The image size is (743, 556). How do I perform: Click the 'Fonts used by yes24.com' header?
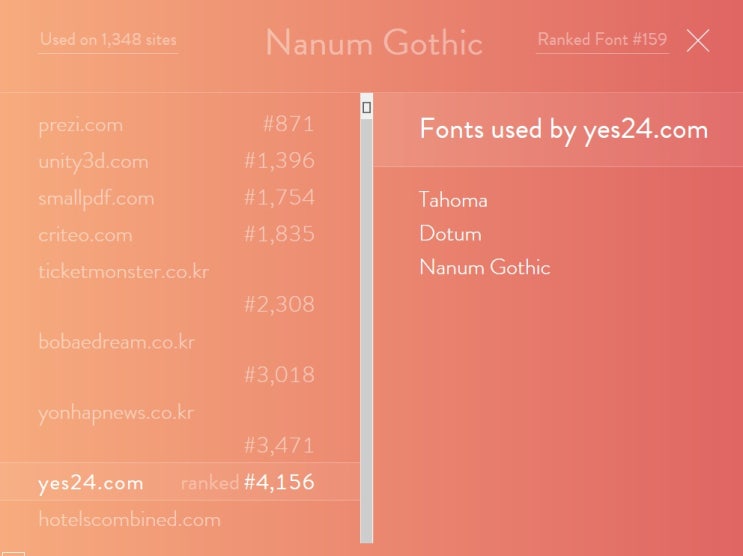(563, 130)
